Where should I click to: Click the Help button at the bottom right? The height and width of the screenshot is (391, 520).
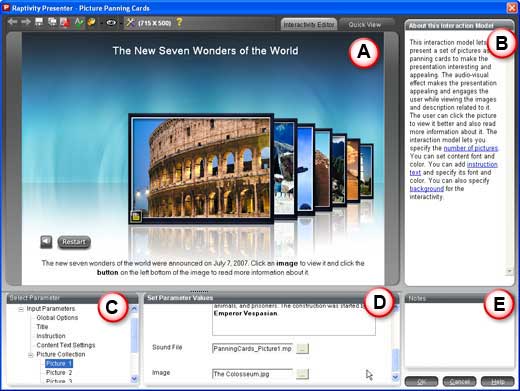[x=498, y=381]
